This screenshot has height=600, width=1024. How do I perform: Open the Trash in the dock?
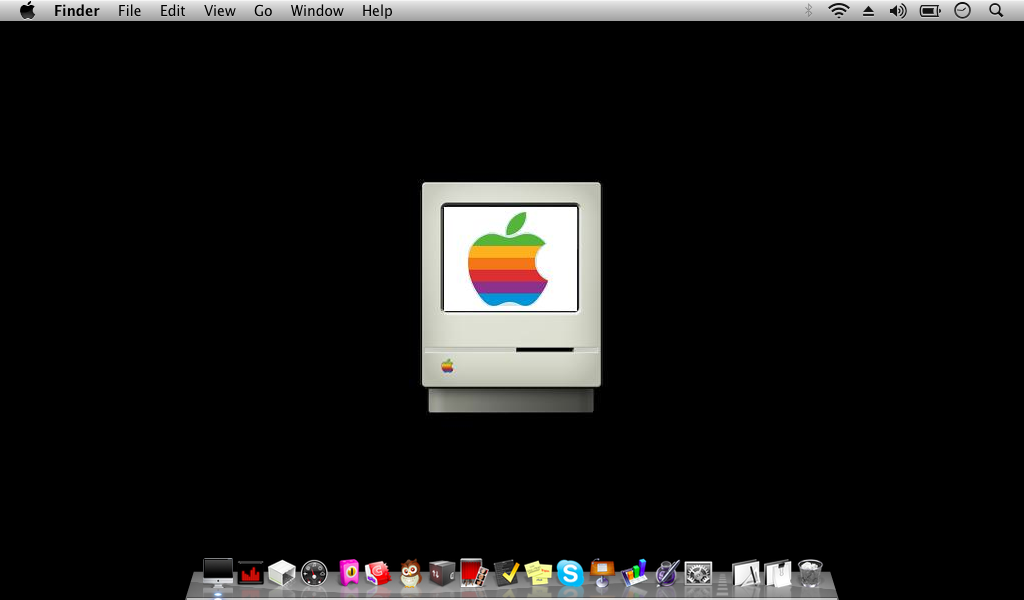click(x=810, y=573)
